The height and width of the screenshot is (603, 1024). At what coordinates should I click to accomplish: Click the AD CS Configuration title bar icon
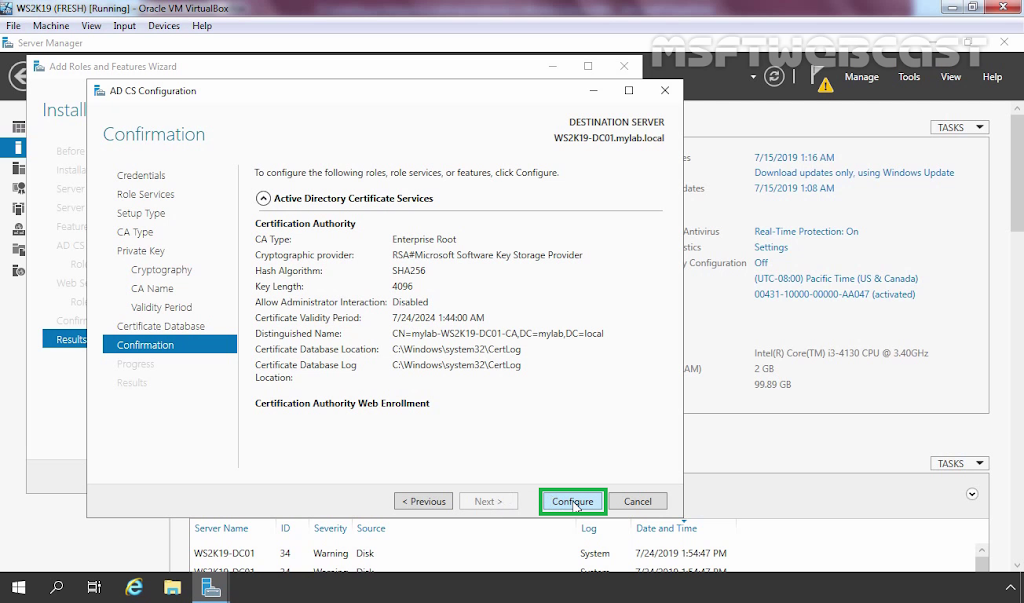(99, 91)
